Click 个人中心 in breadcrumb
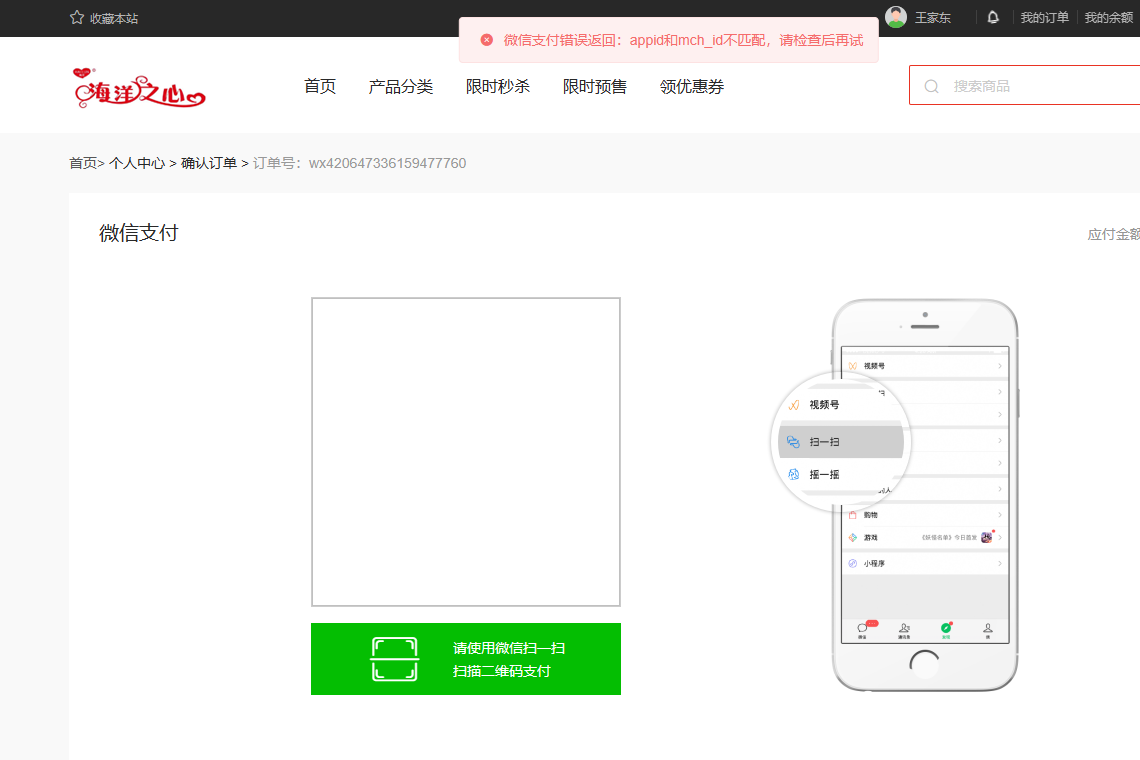This screenshot has width=1140, height=760. pyautogui.click(x=137, y=163)
